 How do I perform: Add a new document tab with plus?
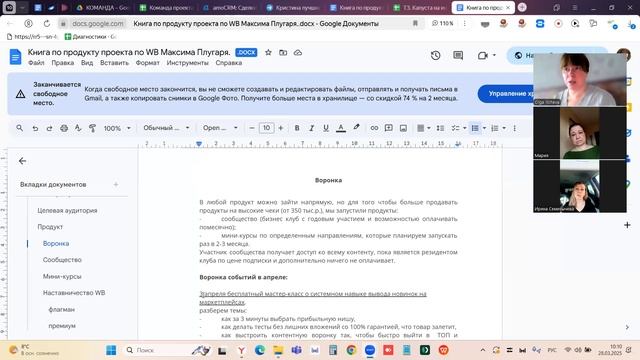tap(116, 184)
